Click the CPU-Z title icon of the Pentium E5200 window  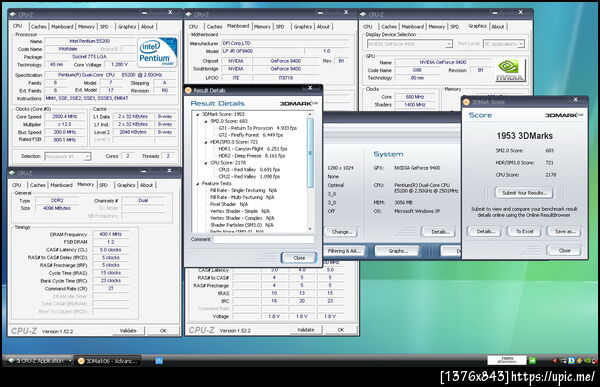(x=13, y=15)
